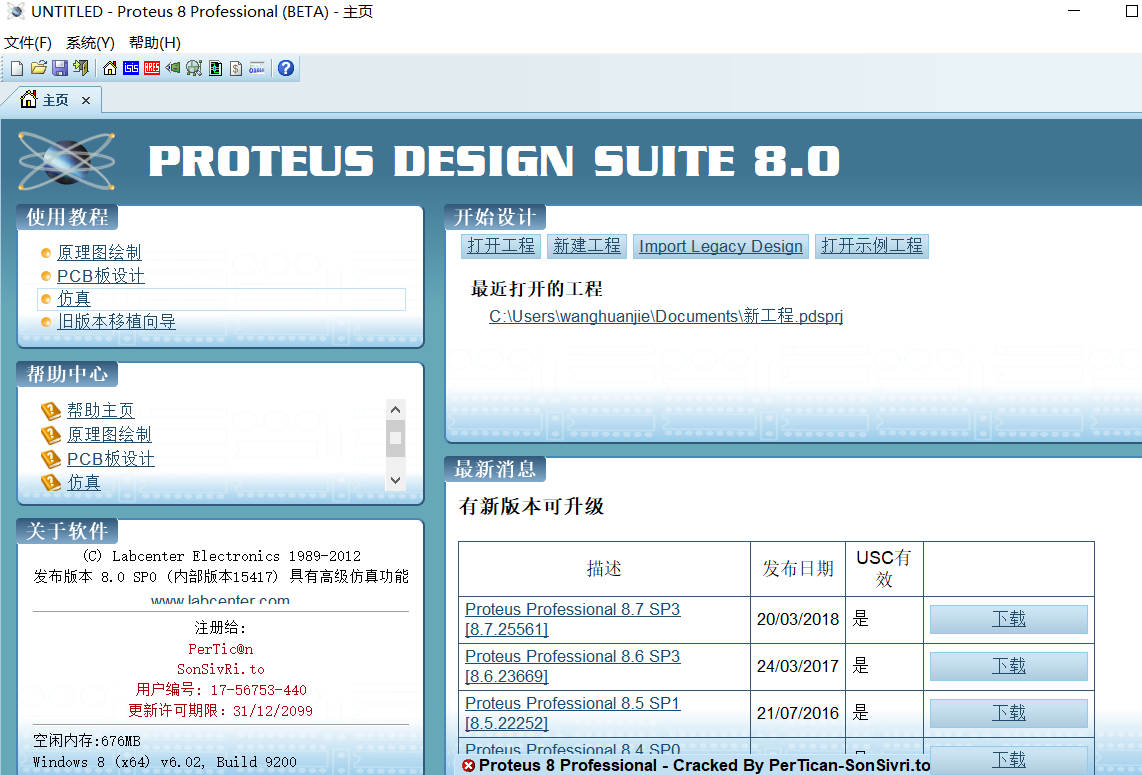Click the 更新许可期限: 31/12/2099 text
The width and height of the screenshot is (1142, 775).
(x=221, y=711)
